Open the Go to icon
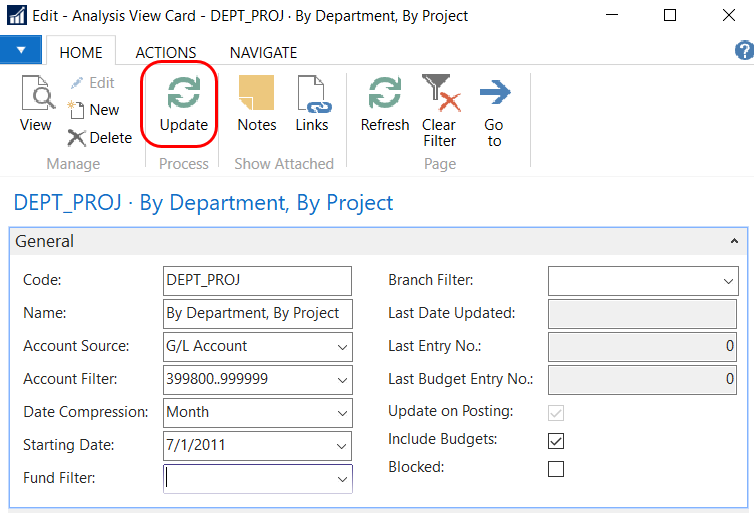 [494, 94]
